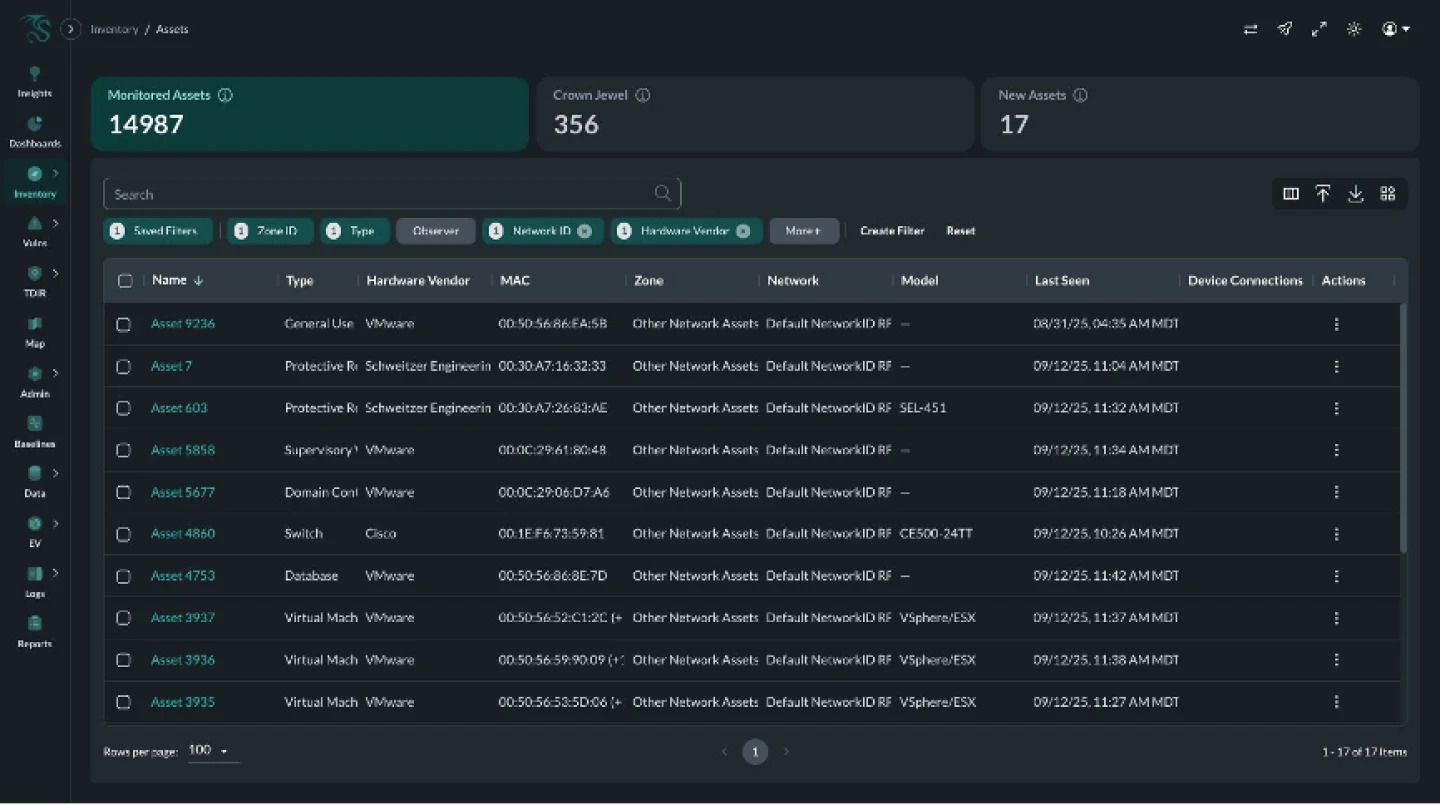This screenshot has width=1440, height=805.
Task: Check the checkbox for Asset 9236
Action: tap(124, 324)
